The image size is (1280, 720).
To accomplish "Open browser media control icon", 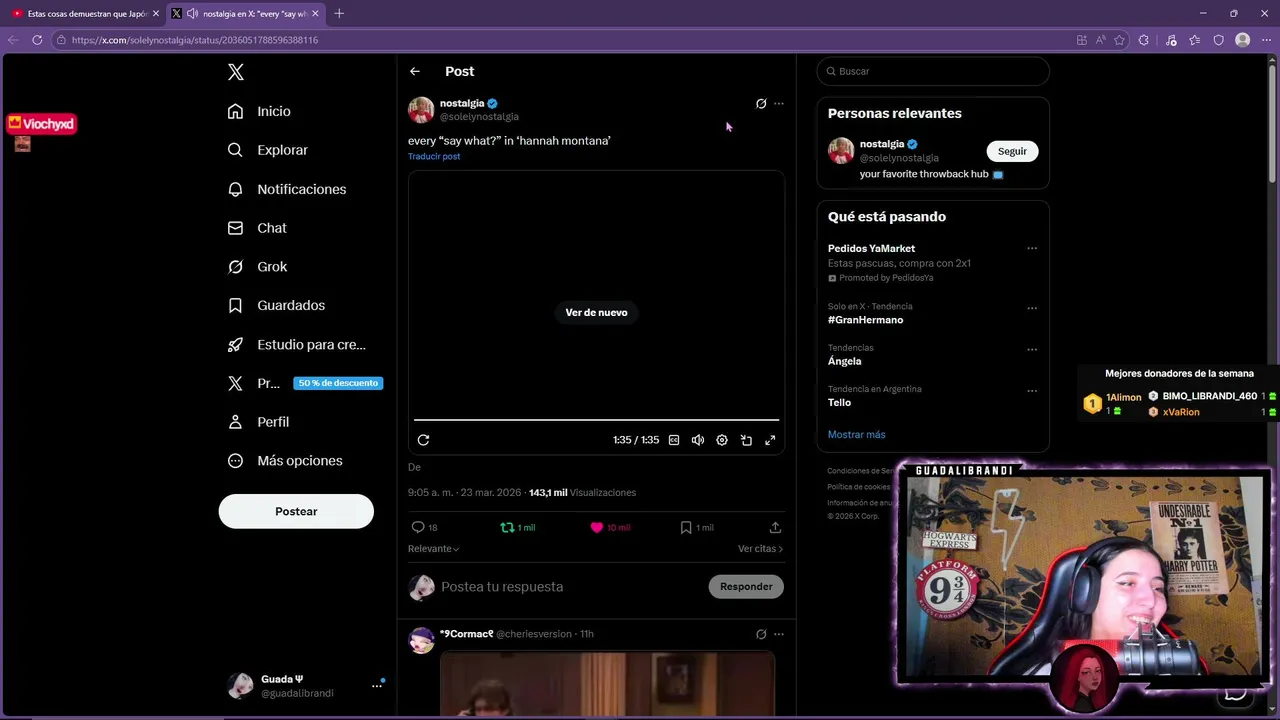I will tap(1171, 40).
